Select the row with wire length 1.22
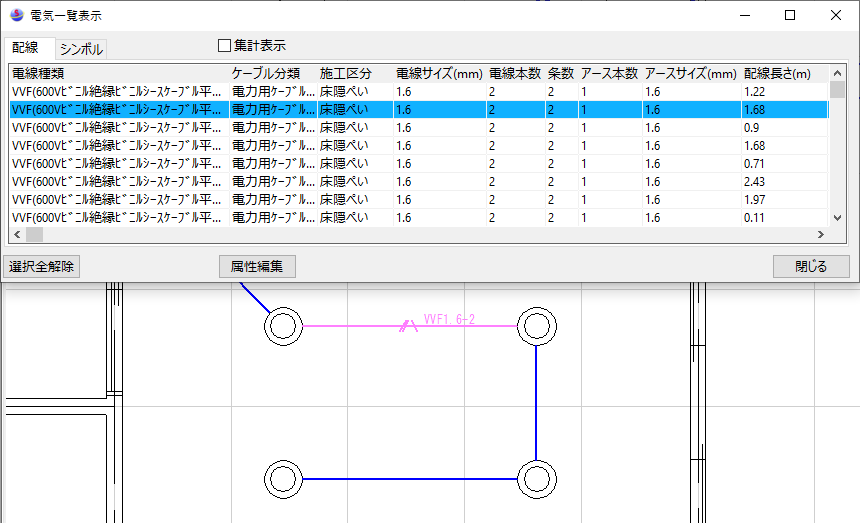Image resolution: width=861 pixels, height=523 pixels. pyautogui.click(x=400, y=92)
